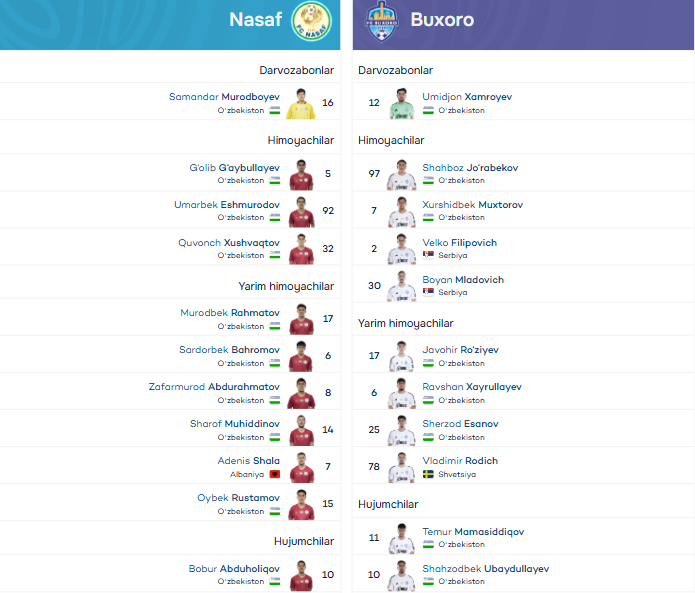
Task: Click the Albania flag beside Adenis Shala
Action: (x=274, y=474)
